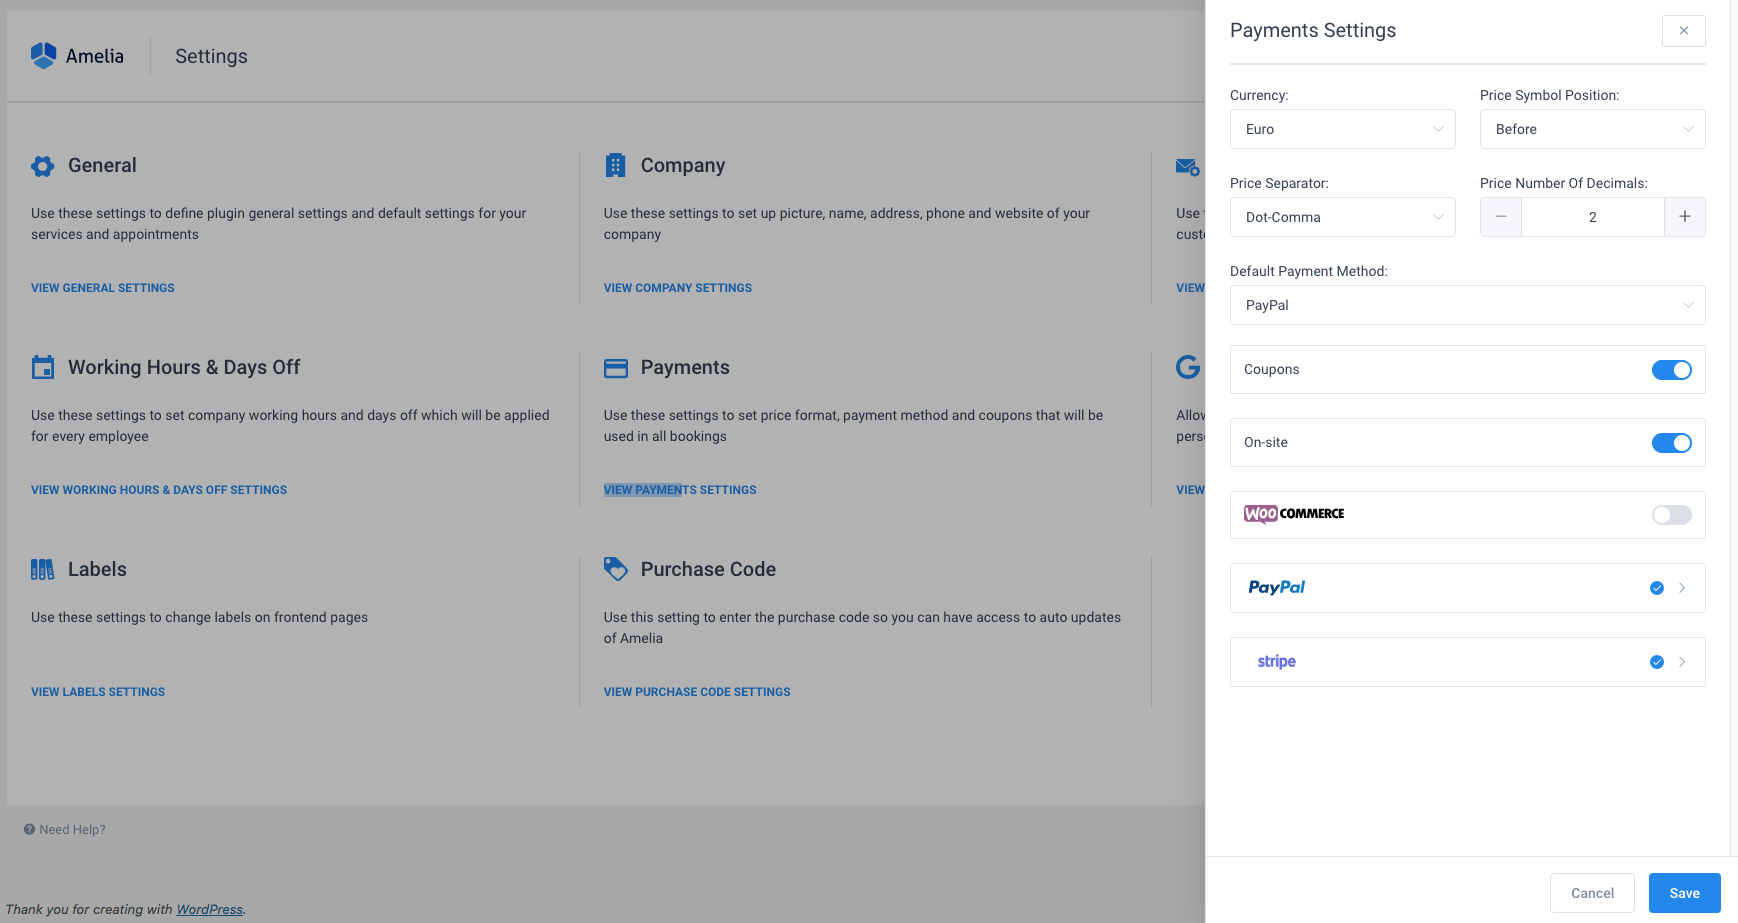The width and height of the screenshot is (1738, 923).
Task: Click the General section heading
Action: tap(102, 166)
